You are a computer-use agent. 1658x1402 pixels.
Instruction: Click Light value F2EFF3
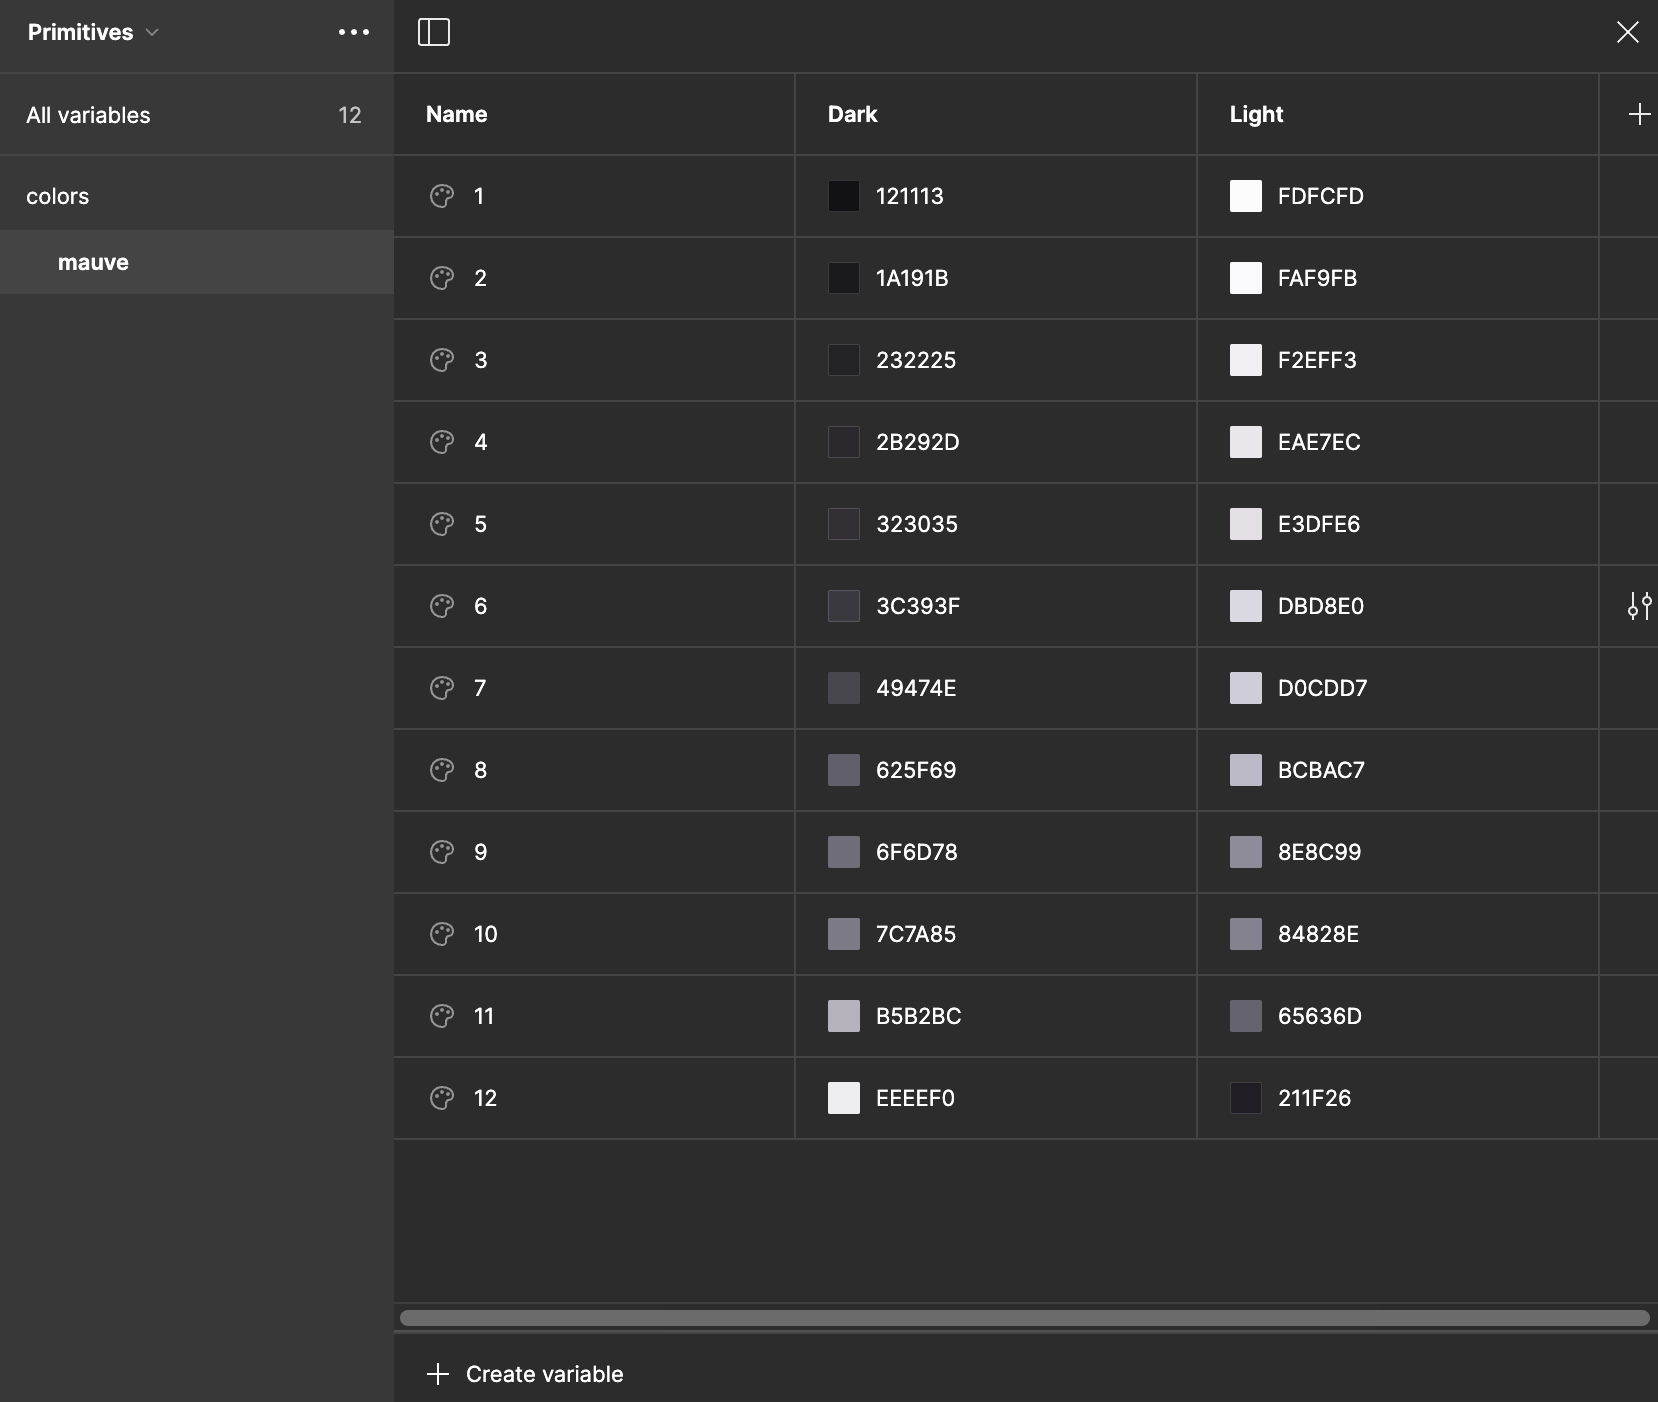point(1317,360)
